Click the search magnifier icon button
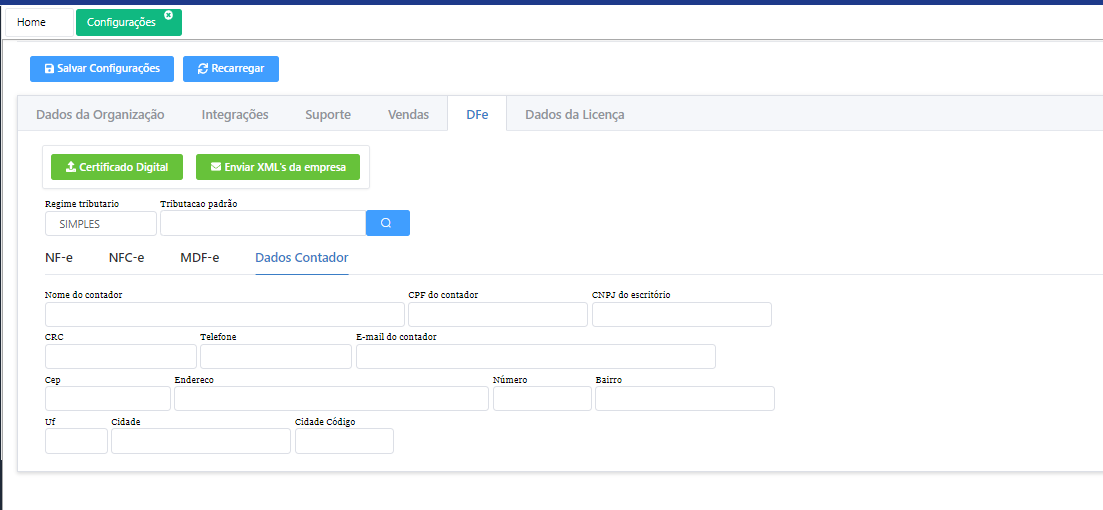1103x510 pixels. pyautogui.click(x=387, y=223)
